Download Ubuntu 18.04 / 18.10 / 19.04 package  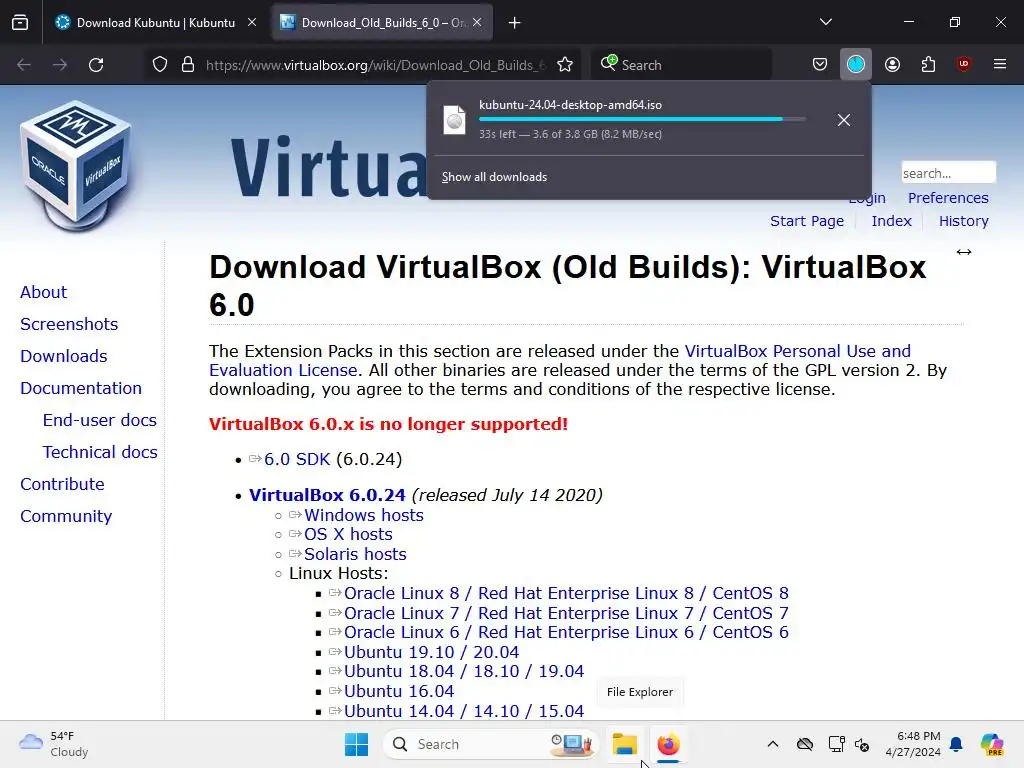[464, 671]
